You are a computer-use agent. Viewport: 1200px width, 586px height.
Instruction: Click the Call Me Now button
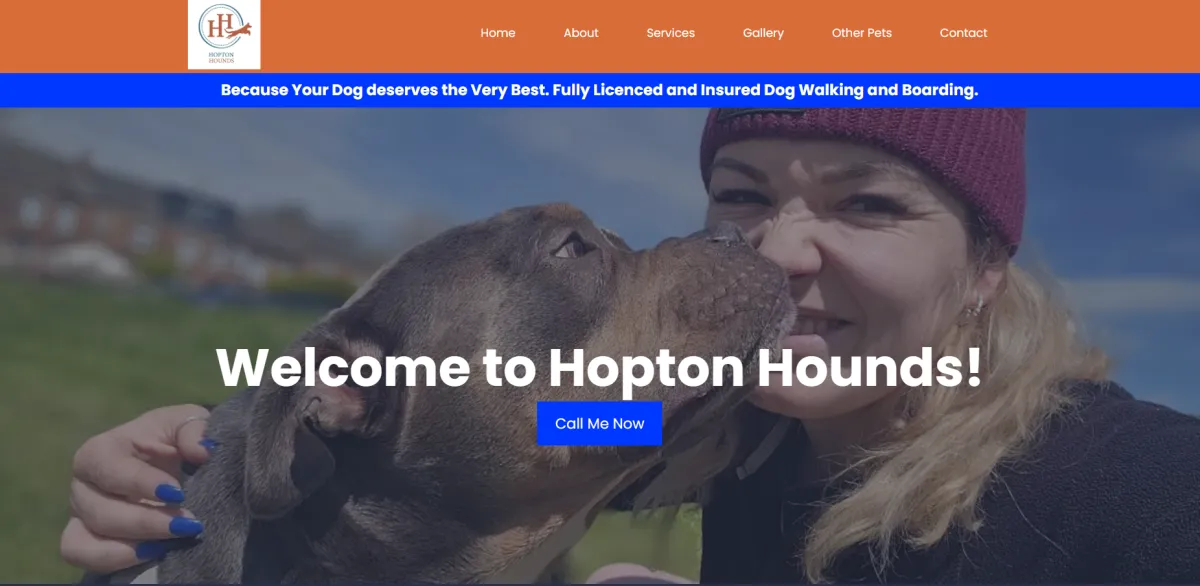tap(600, 423)
